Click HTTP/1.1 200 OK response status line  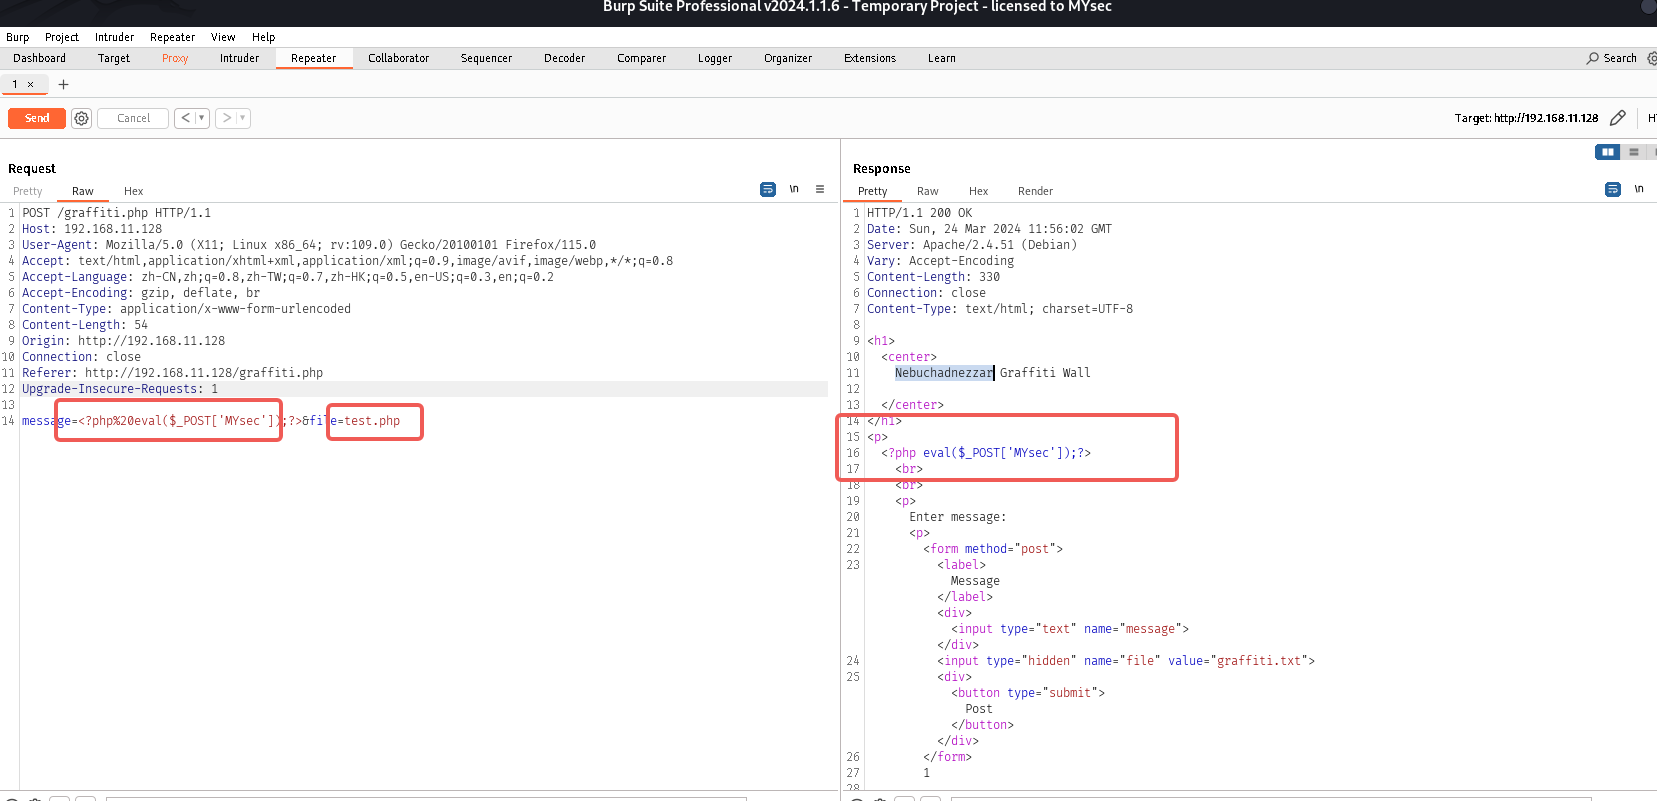(x=919, y=213)
